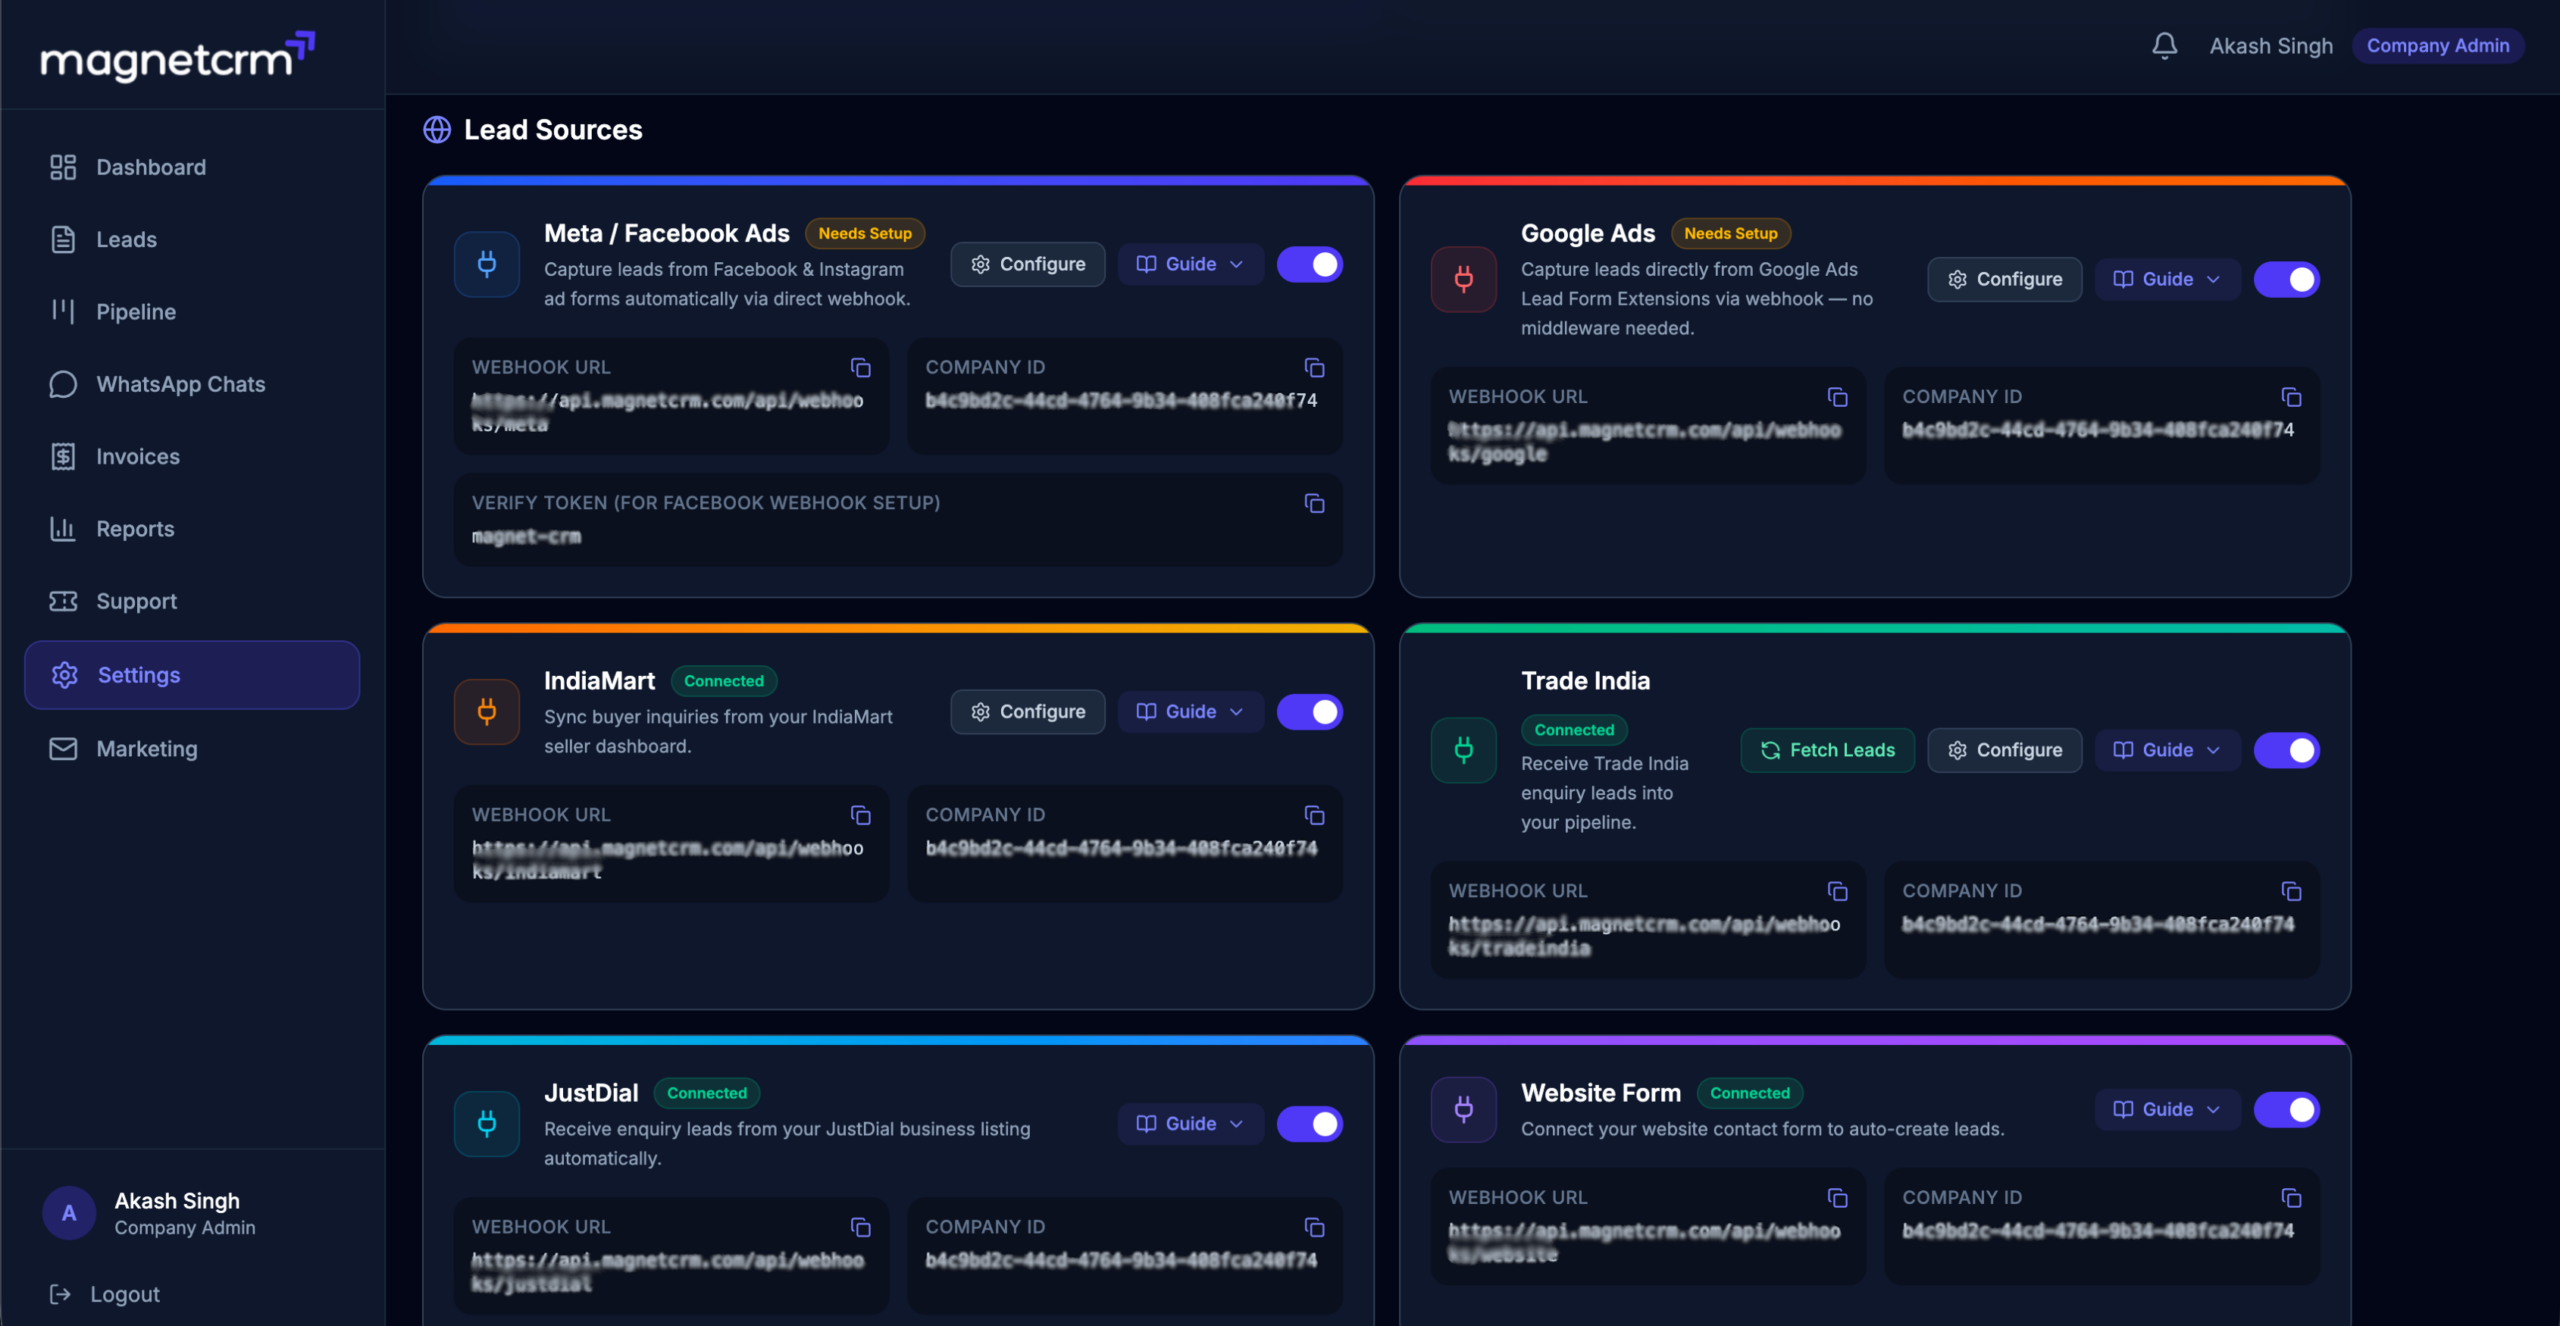2560x1326 pixels.
Task: Copy Trade India webhook URL
Action: pos(1838,891)
